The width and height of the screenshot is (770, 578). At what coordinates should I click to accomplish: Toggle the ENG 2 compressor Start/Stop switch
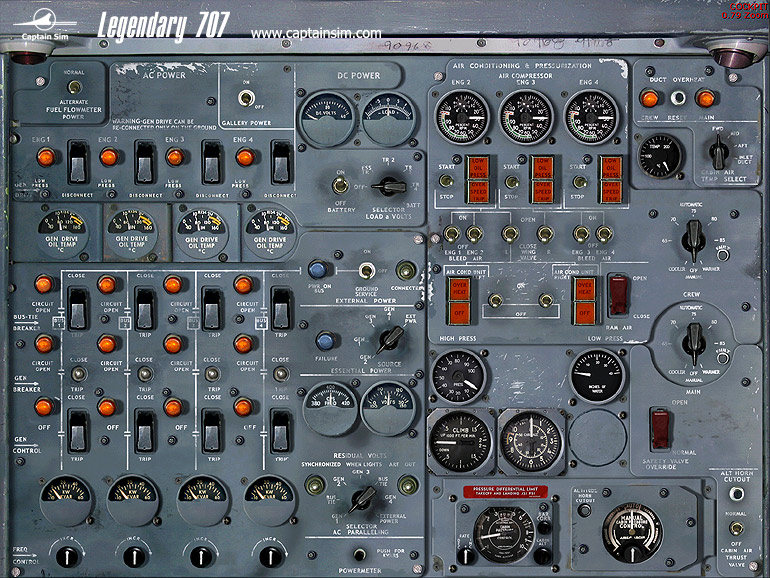[x=446, y=181]
